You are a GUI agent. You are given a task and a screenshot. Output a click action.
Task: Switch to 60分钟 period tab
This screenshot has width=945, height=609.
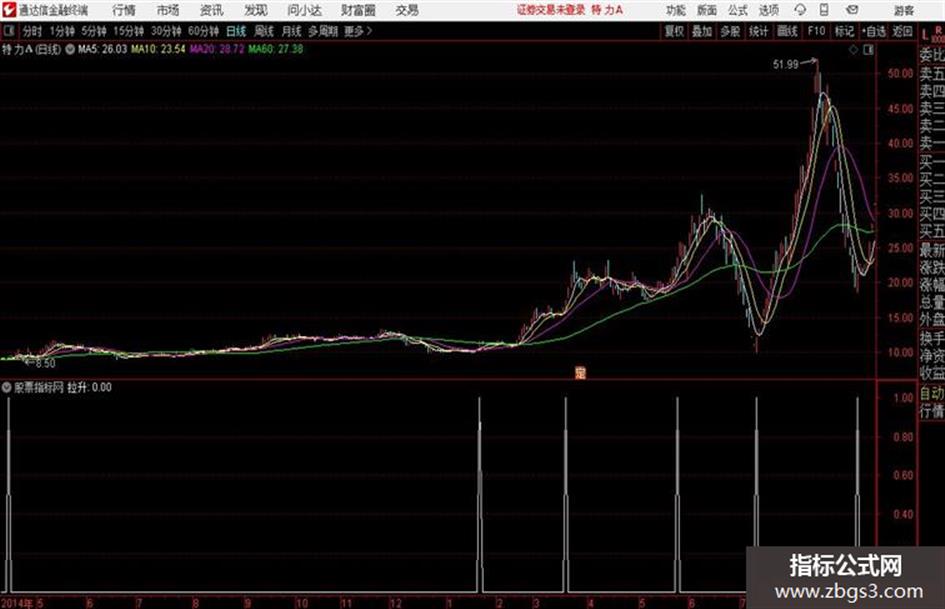click(203, 31)
